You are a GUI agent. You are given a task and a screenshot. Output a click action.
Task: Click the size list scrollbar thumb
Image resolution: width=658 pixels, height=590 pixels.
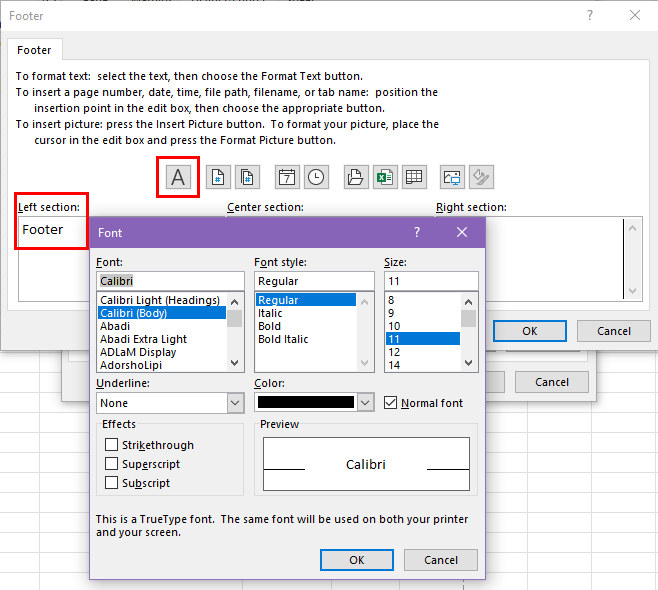pos(468,318)
